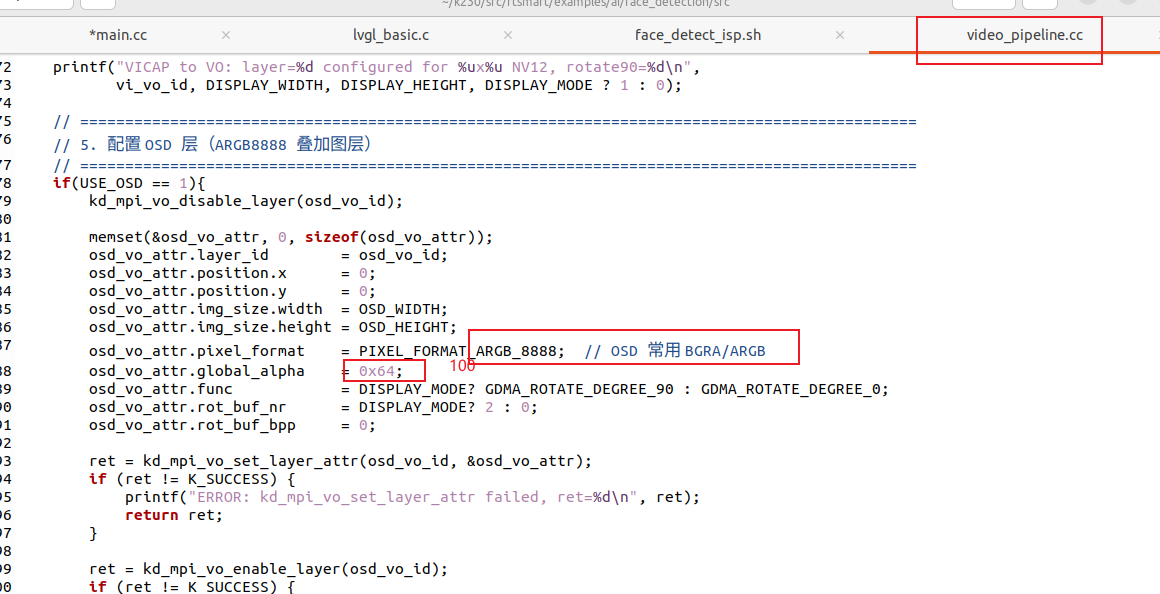This screenshot has width=1160, height=594.
Task: Click on OSD_WIDTH value
Action: (x=402, y=309)
